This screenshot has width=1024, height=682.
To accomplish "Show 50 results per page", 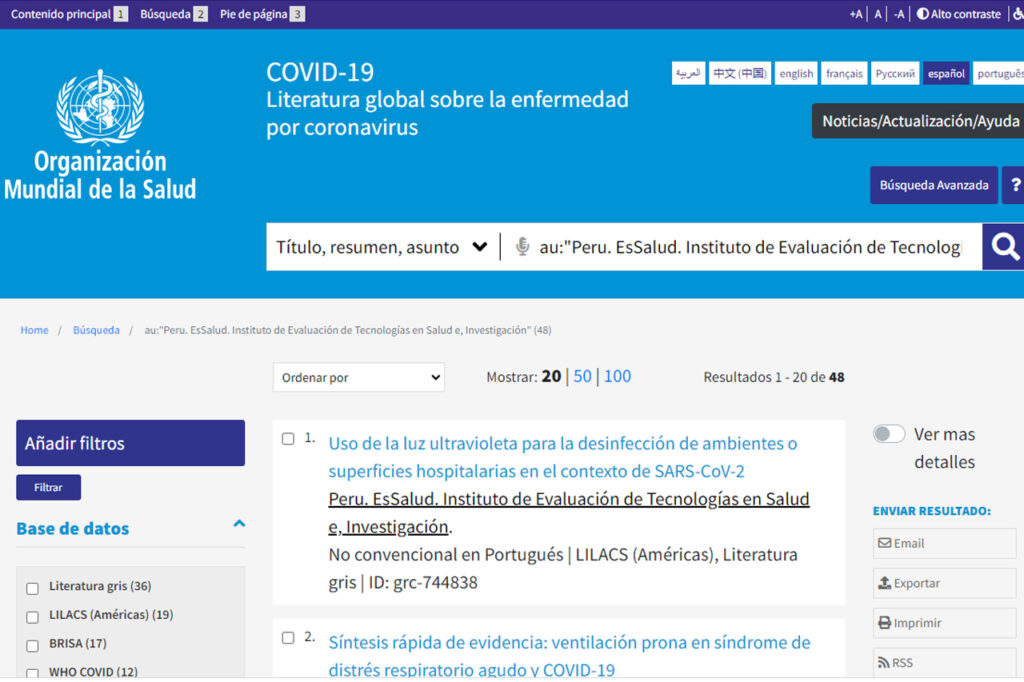I will (582, 376).
